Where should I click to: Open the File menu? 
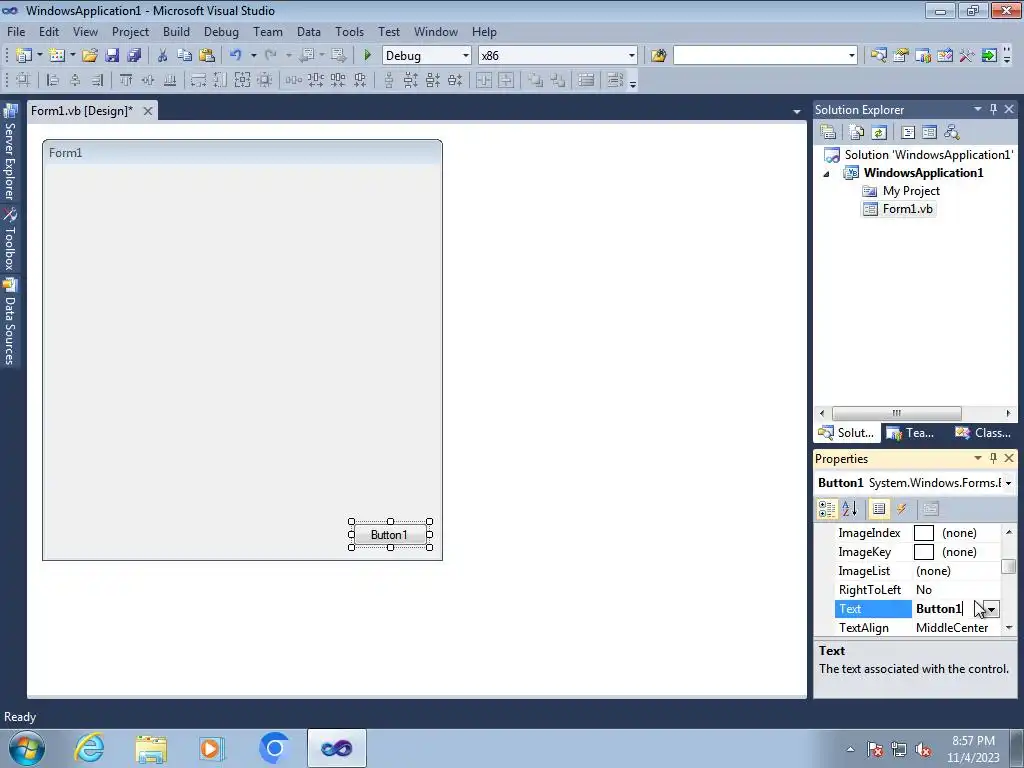pyautogui.click(x=16, y=31)
